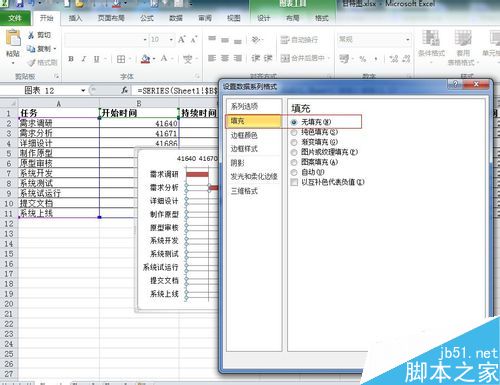500x385 pixels.
Task: Align text to middle of cell
Action: click(x=225, y=40)
